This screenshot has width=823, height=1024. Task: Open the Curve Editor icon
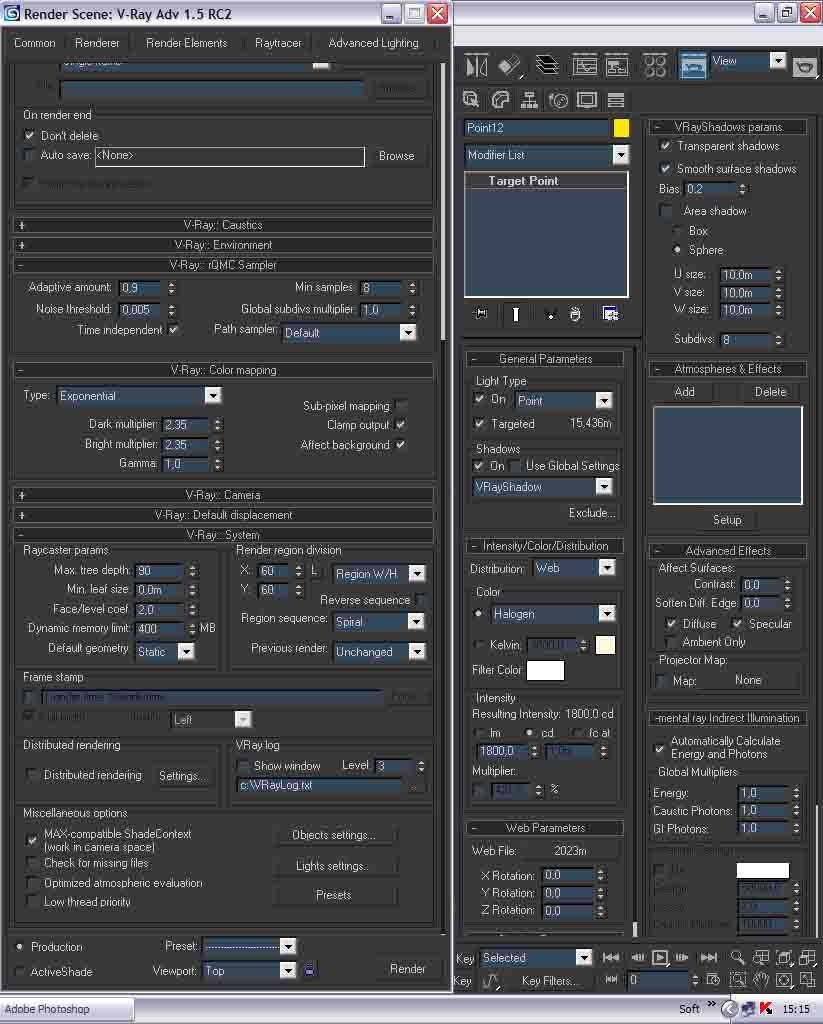[585, 65]
